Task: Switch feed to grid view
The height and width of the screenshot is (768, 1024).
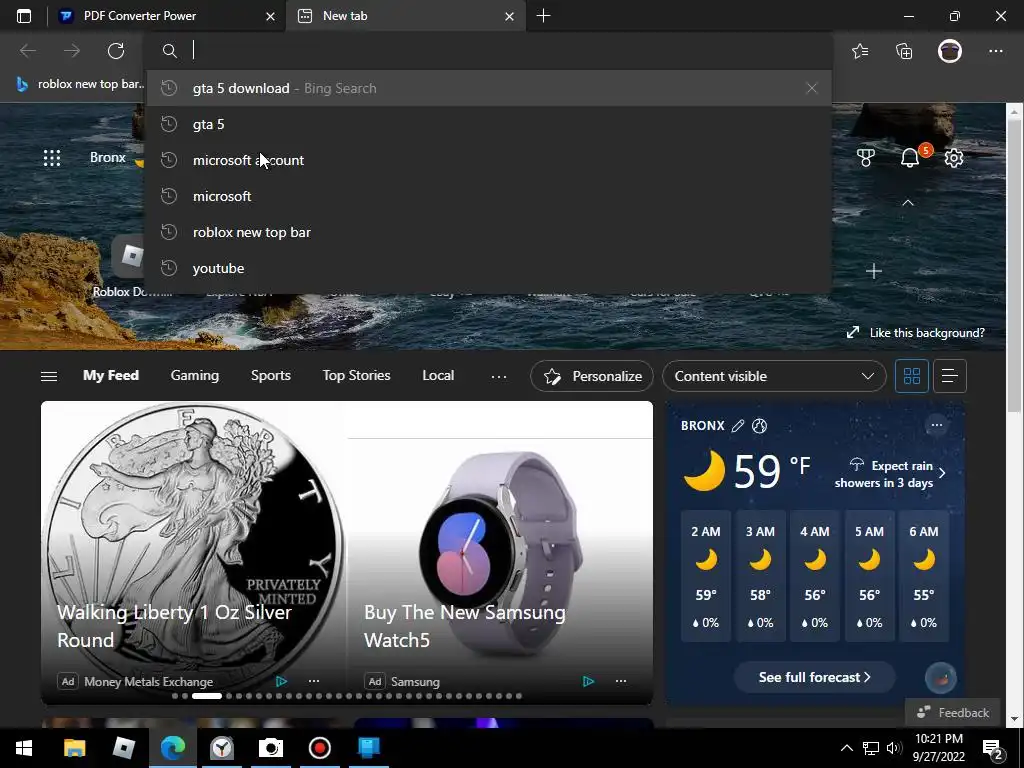Action: click(x=912, y=376)
